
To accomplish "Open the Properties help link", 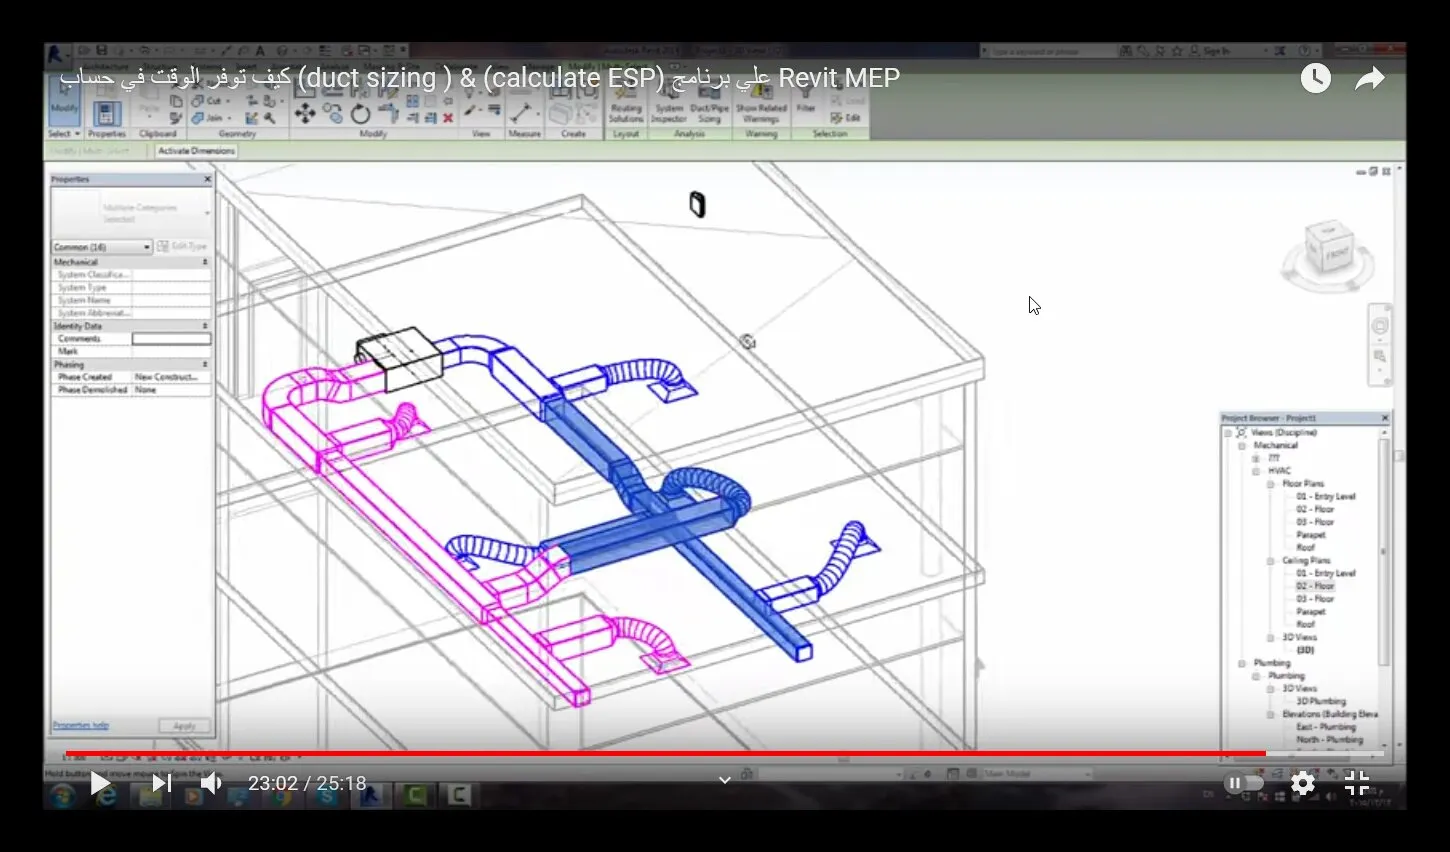I will coord(81,726).
